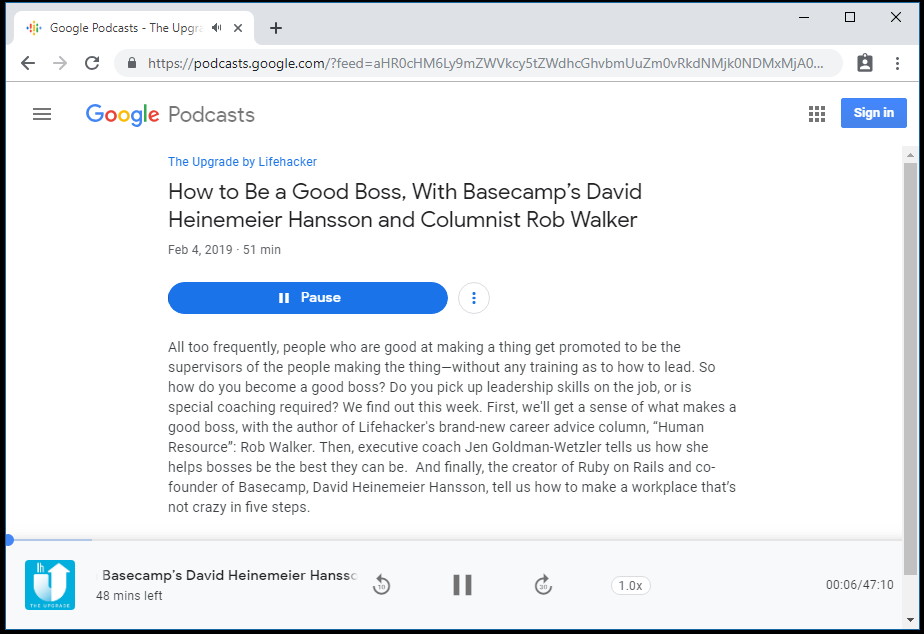Minimize the browser window
This screenshot has height=634, width=924.
pos(804,17)
